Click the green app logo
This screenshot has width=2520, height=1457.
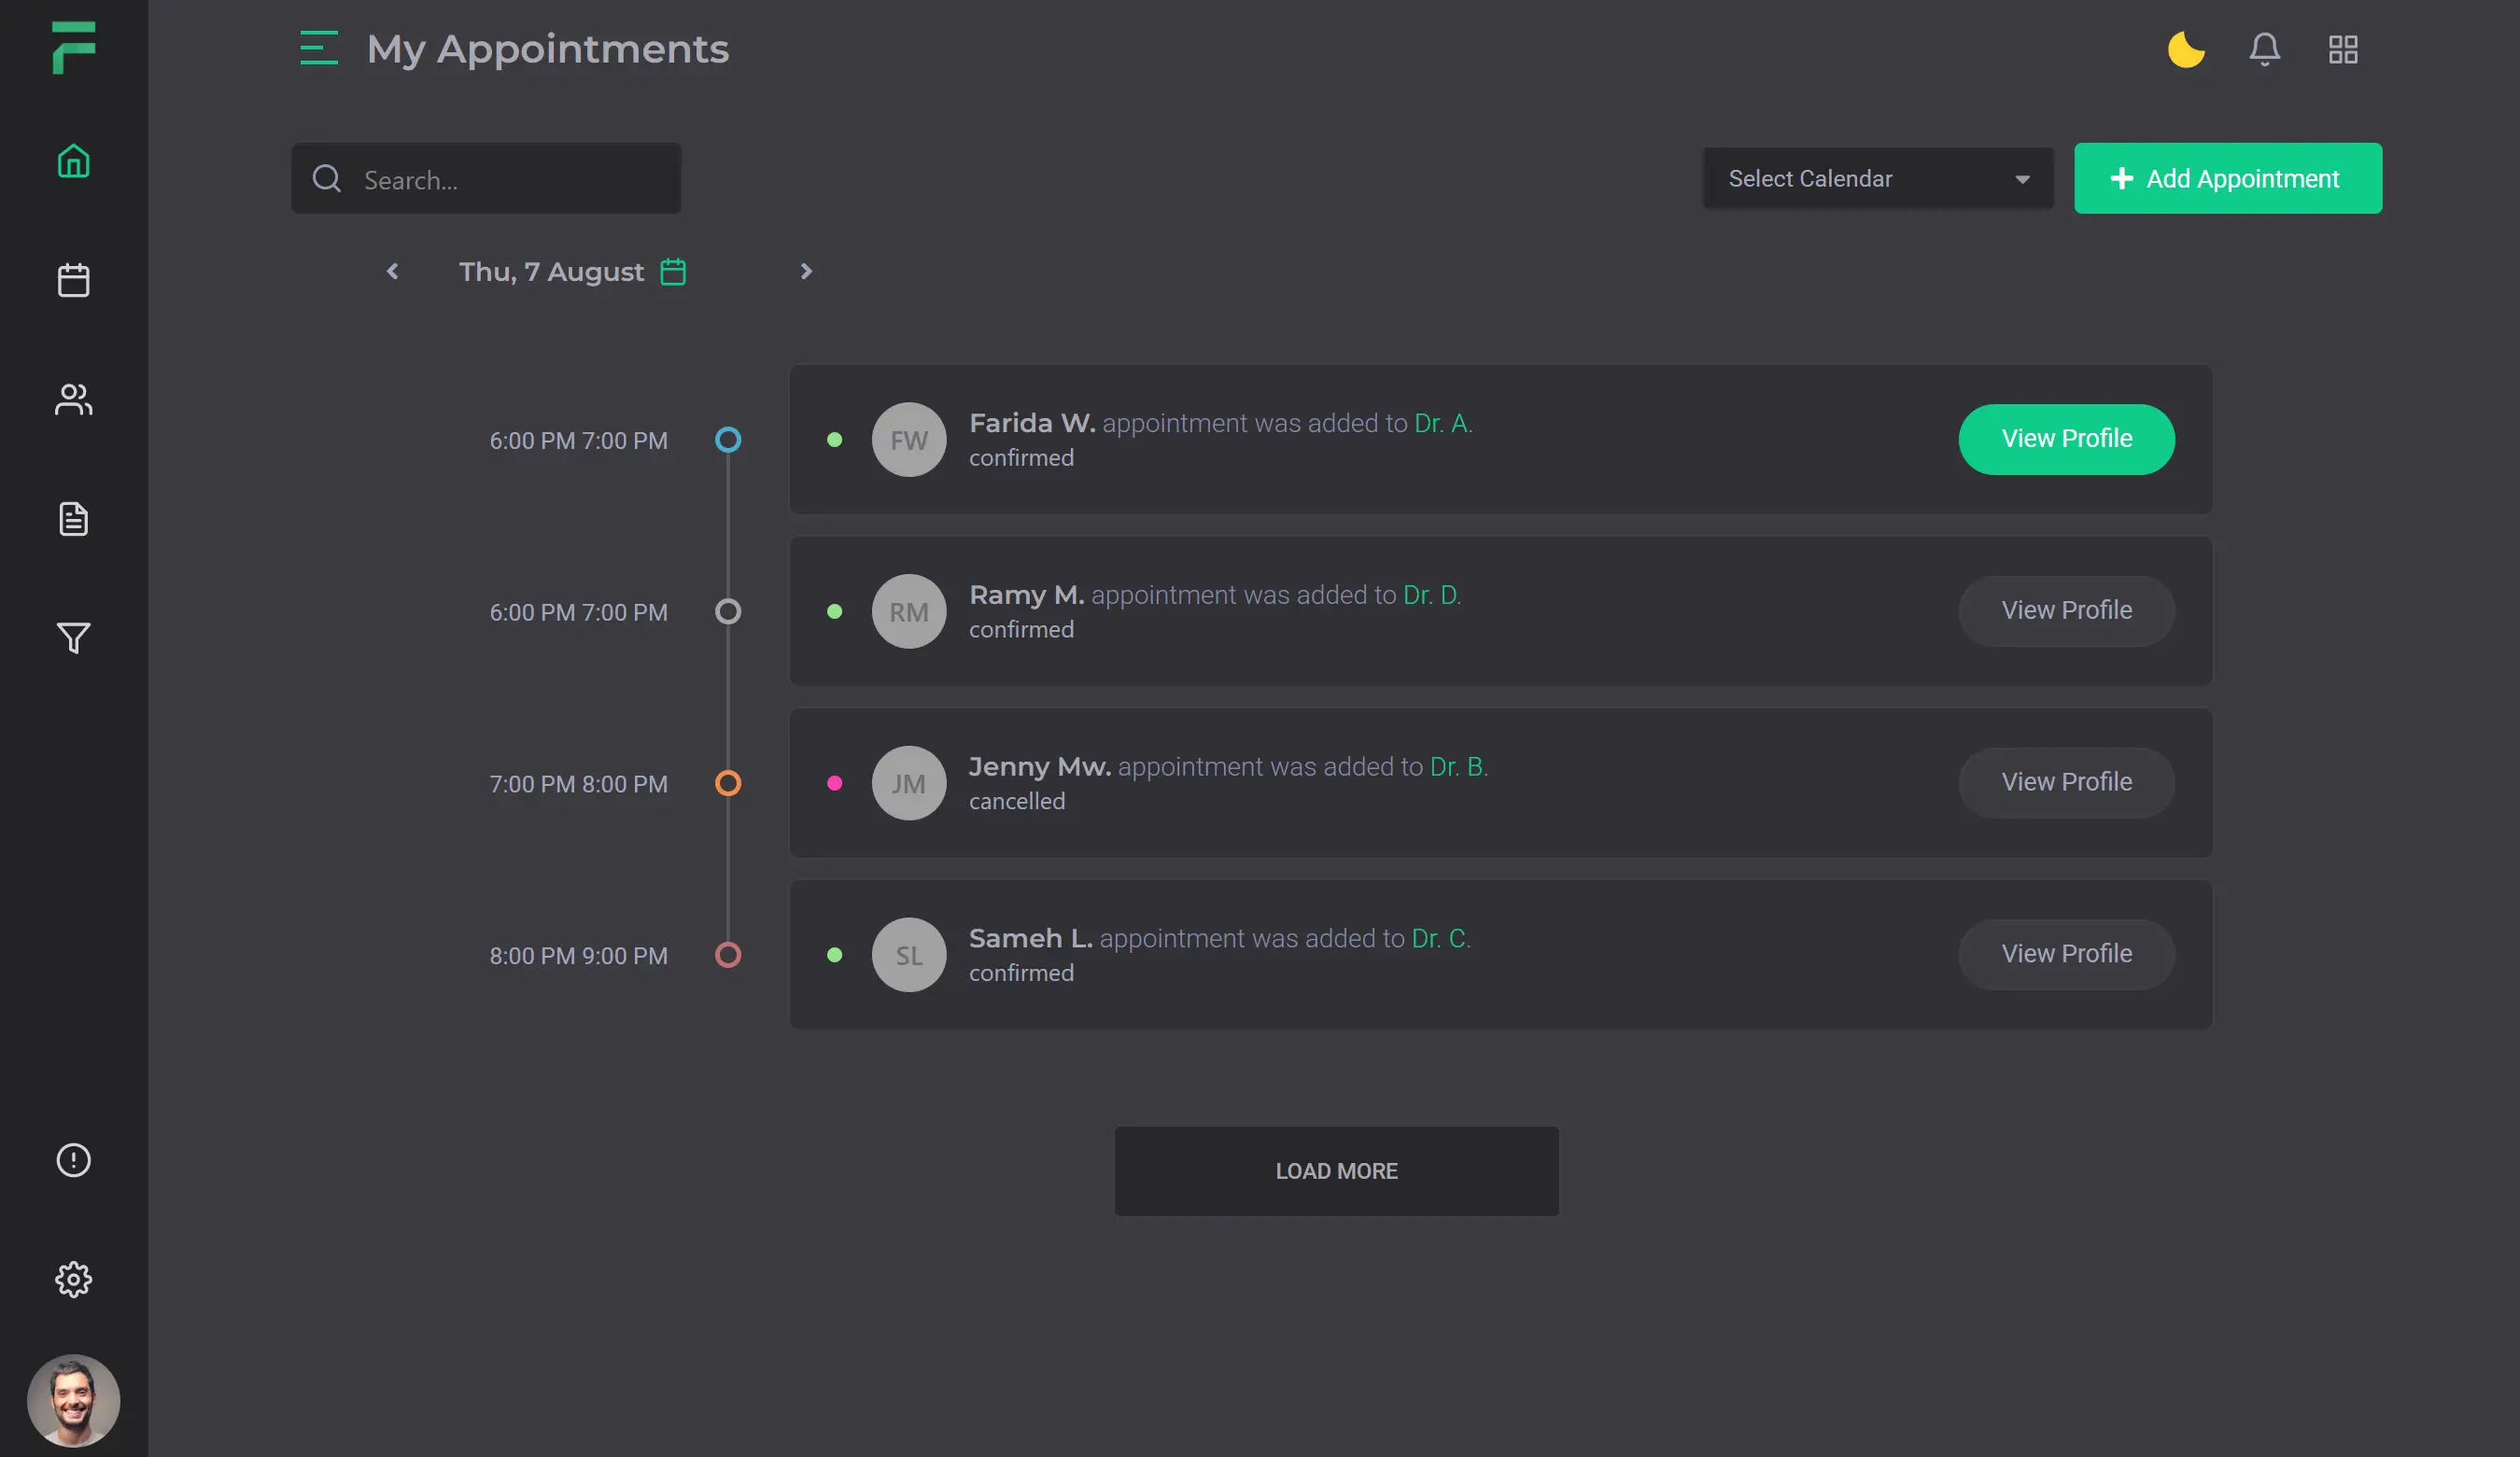pos(73,47)
